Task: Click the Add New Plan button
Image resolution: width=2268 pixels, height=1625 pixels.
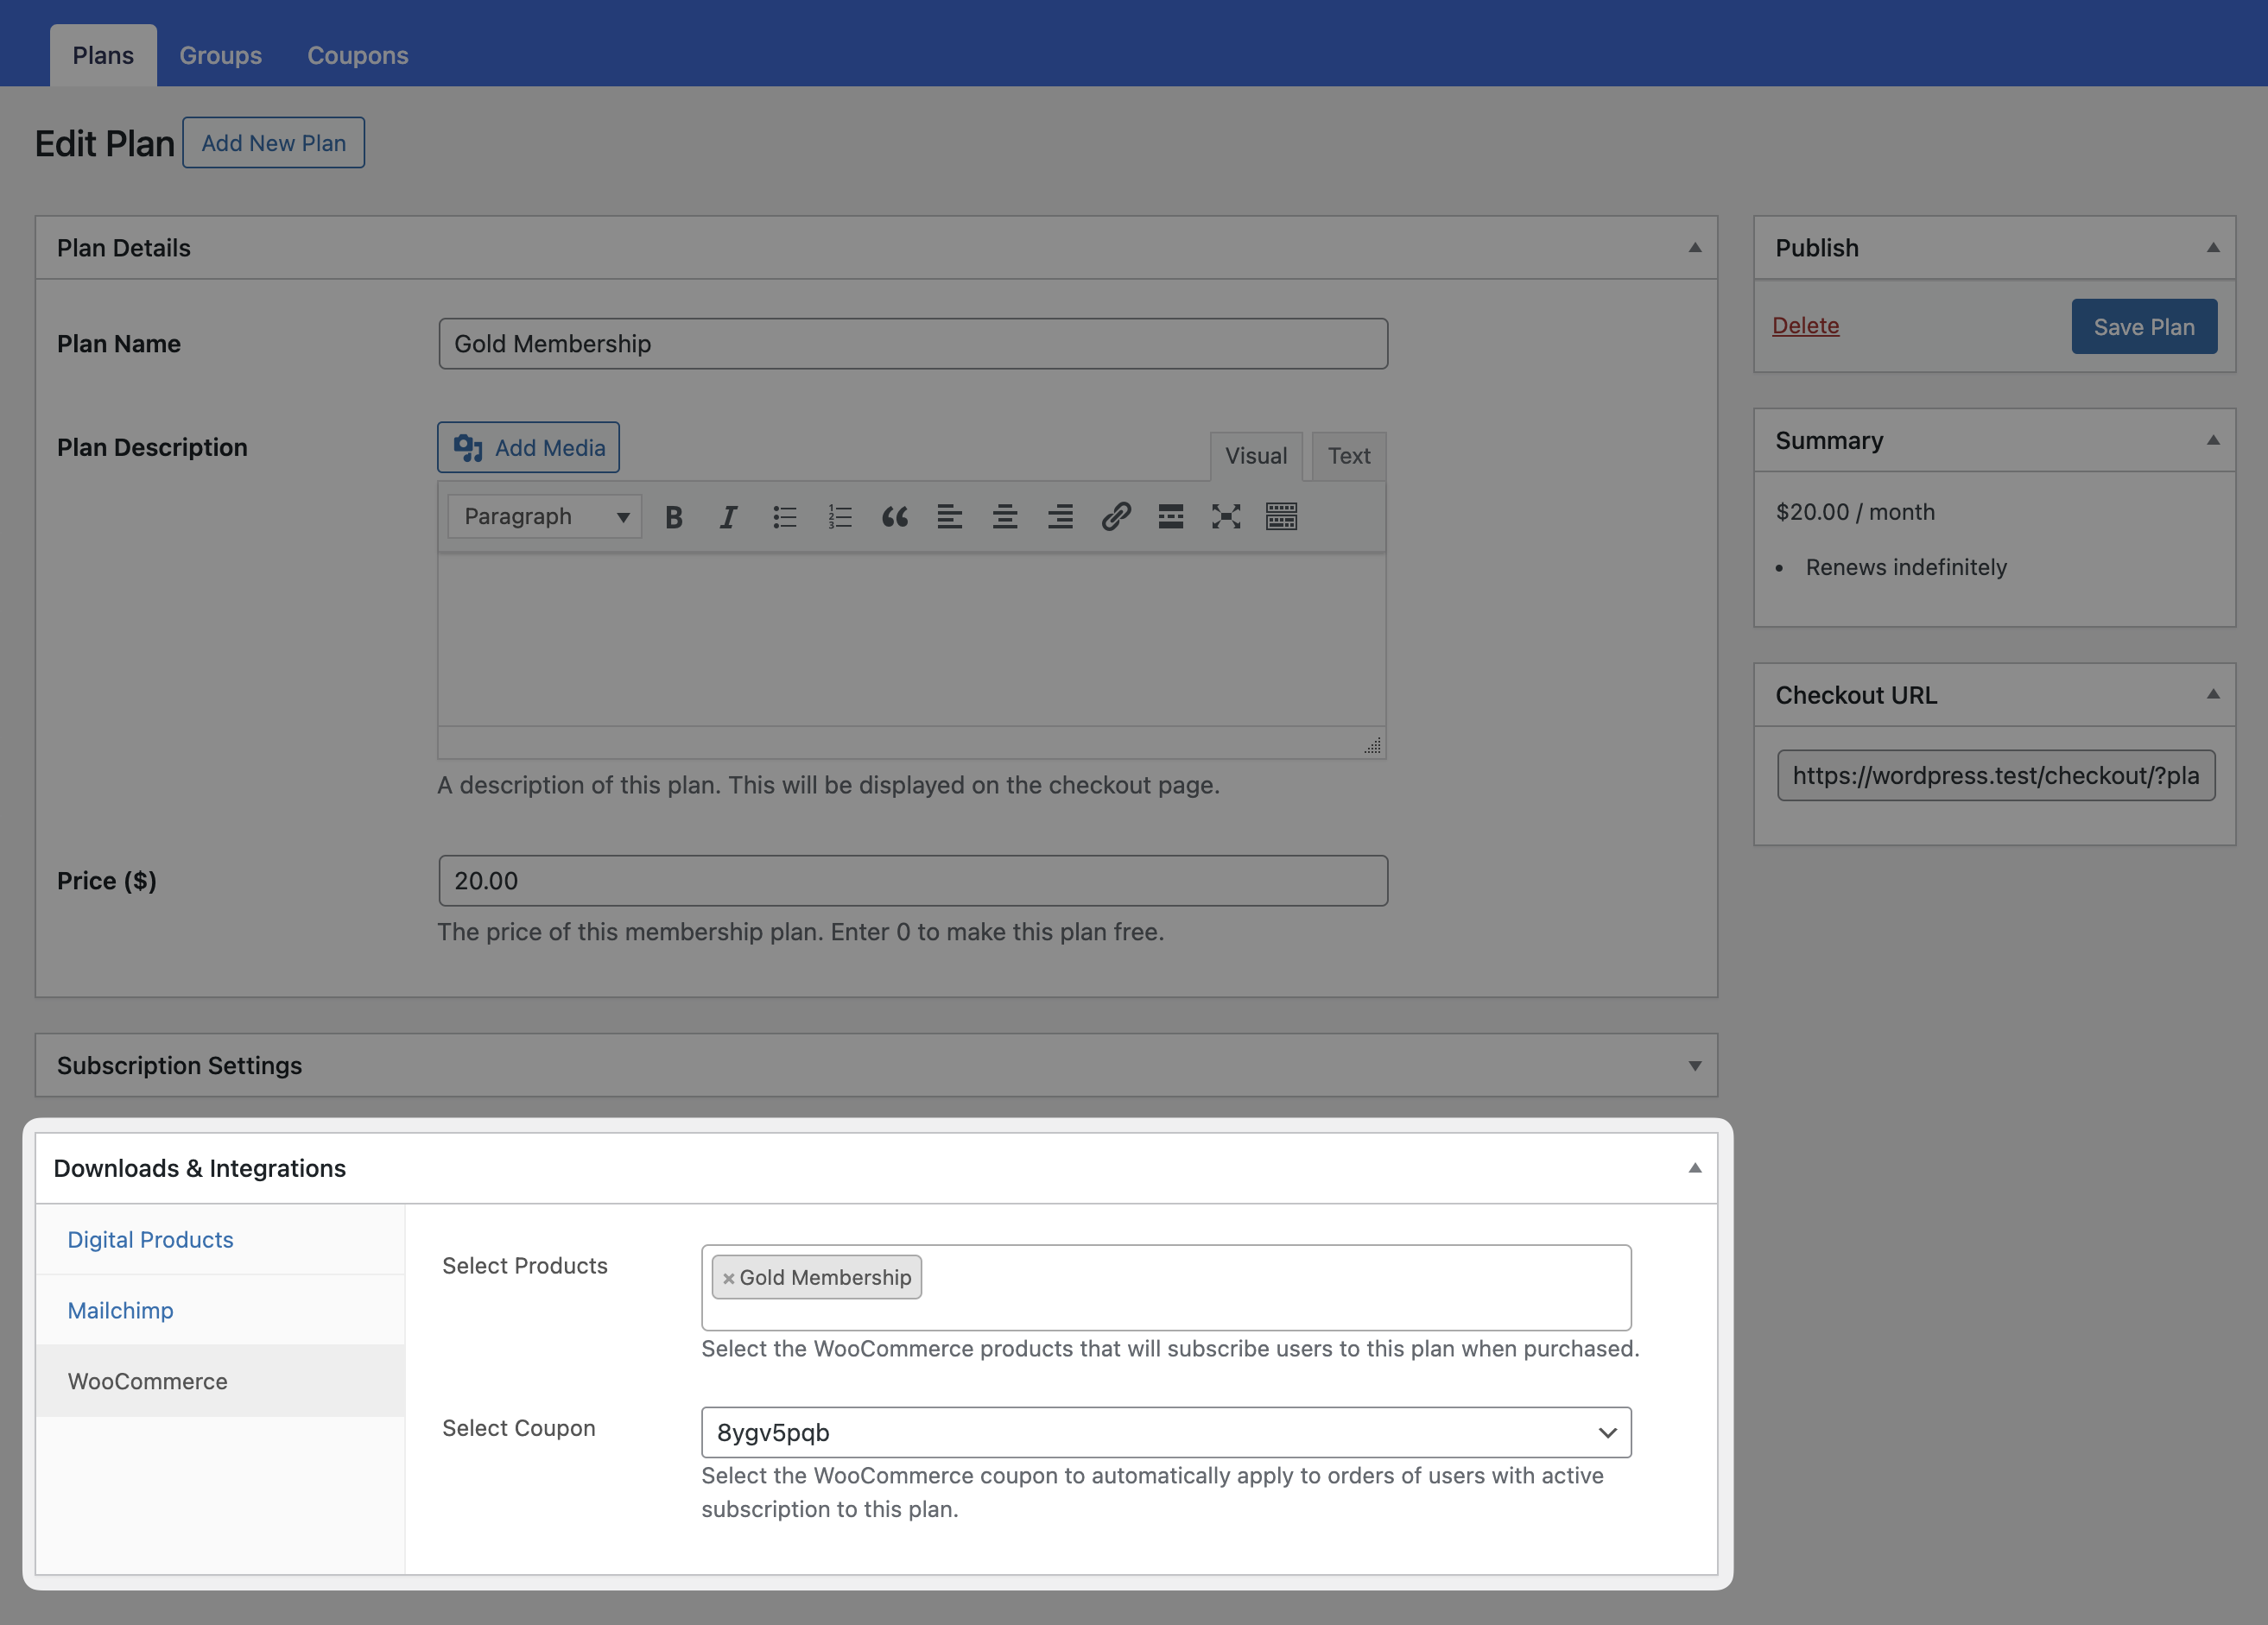Action: coord(274,143)
